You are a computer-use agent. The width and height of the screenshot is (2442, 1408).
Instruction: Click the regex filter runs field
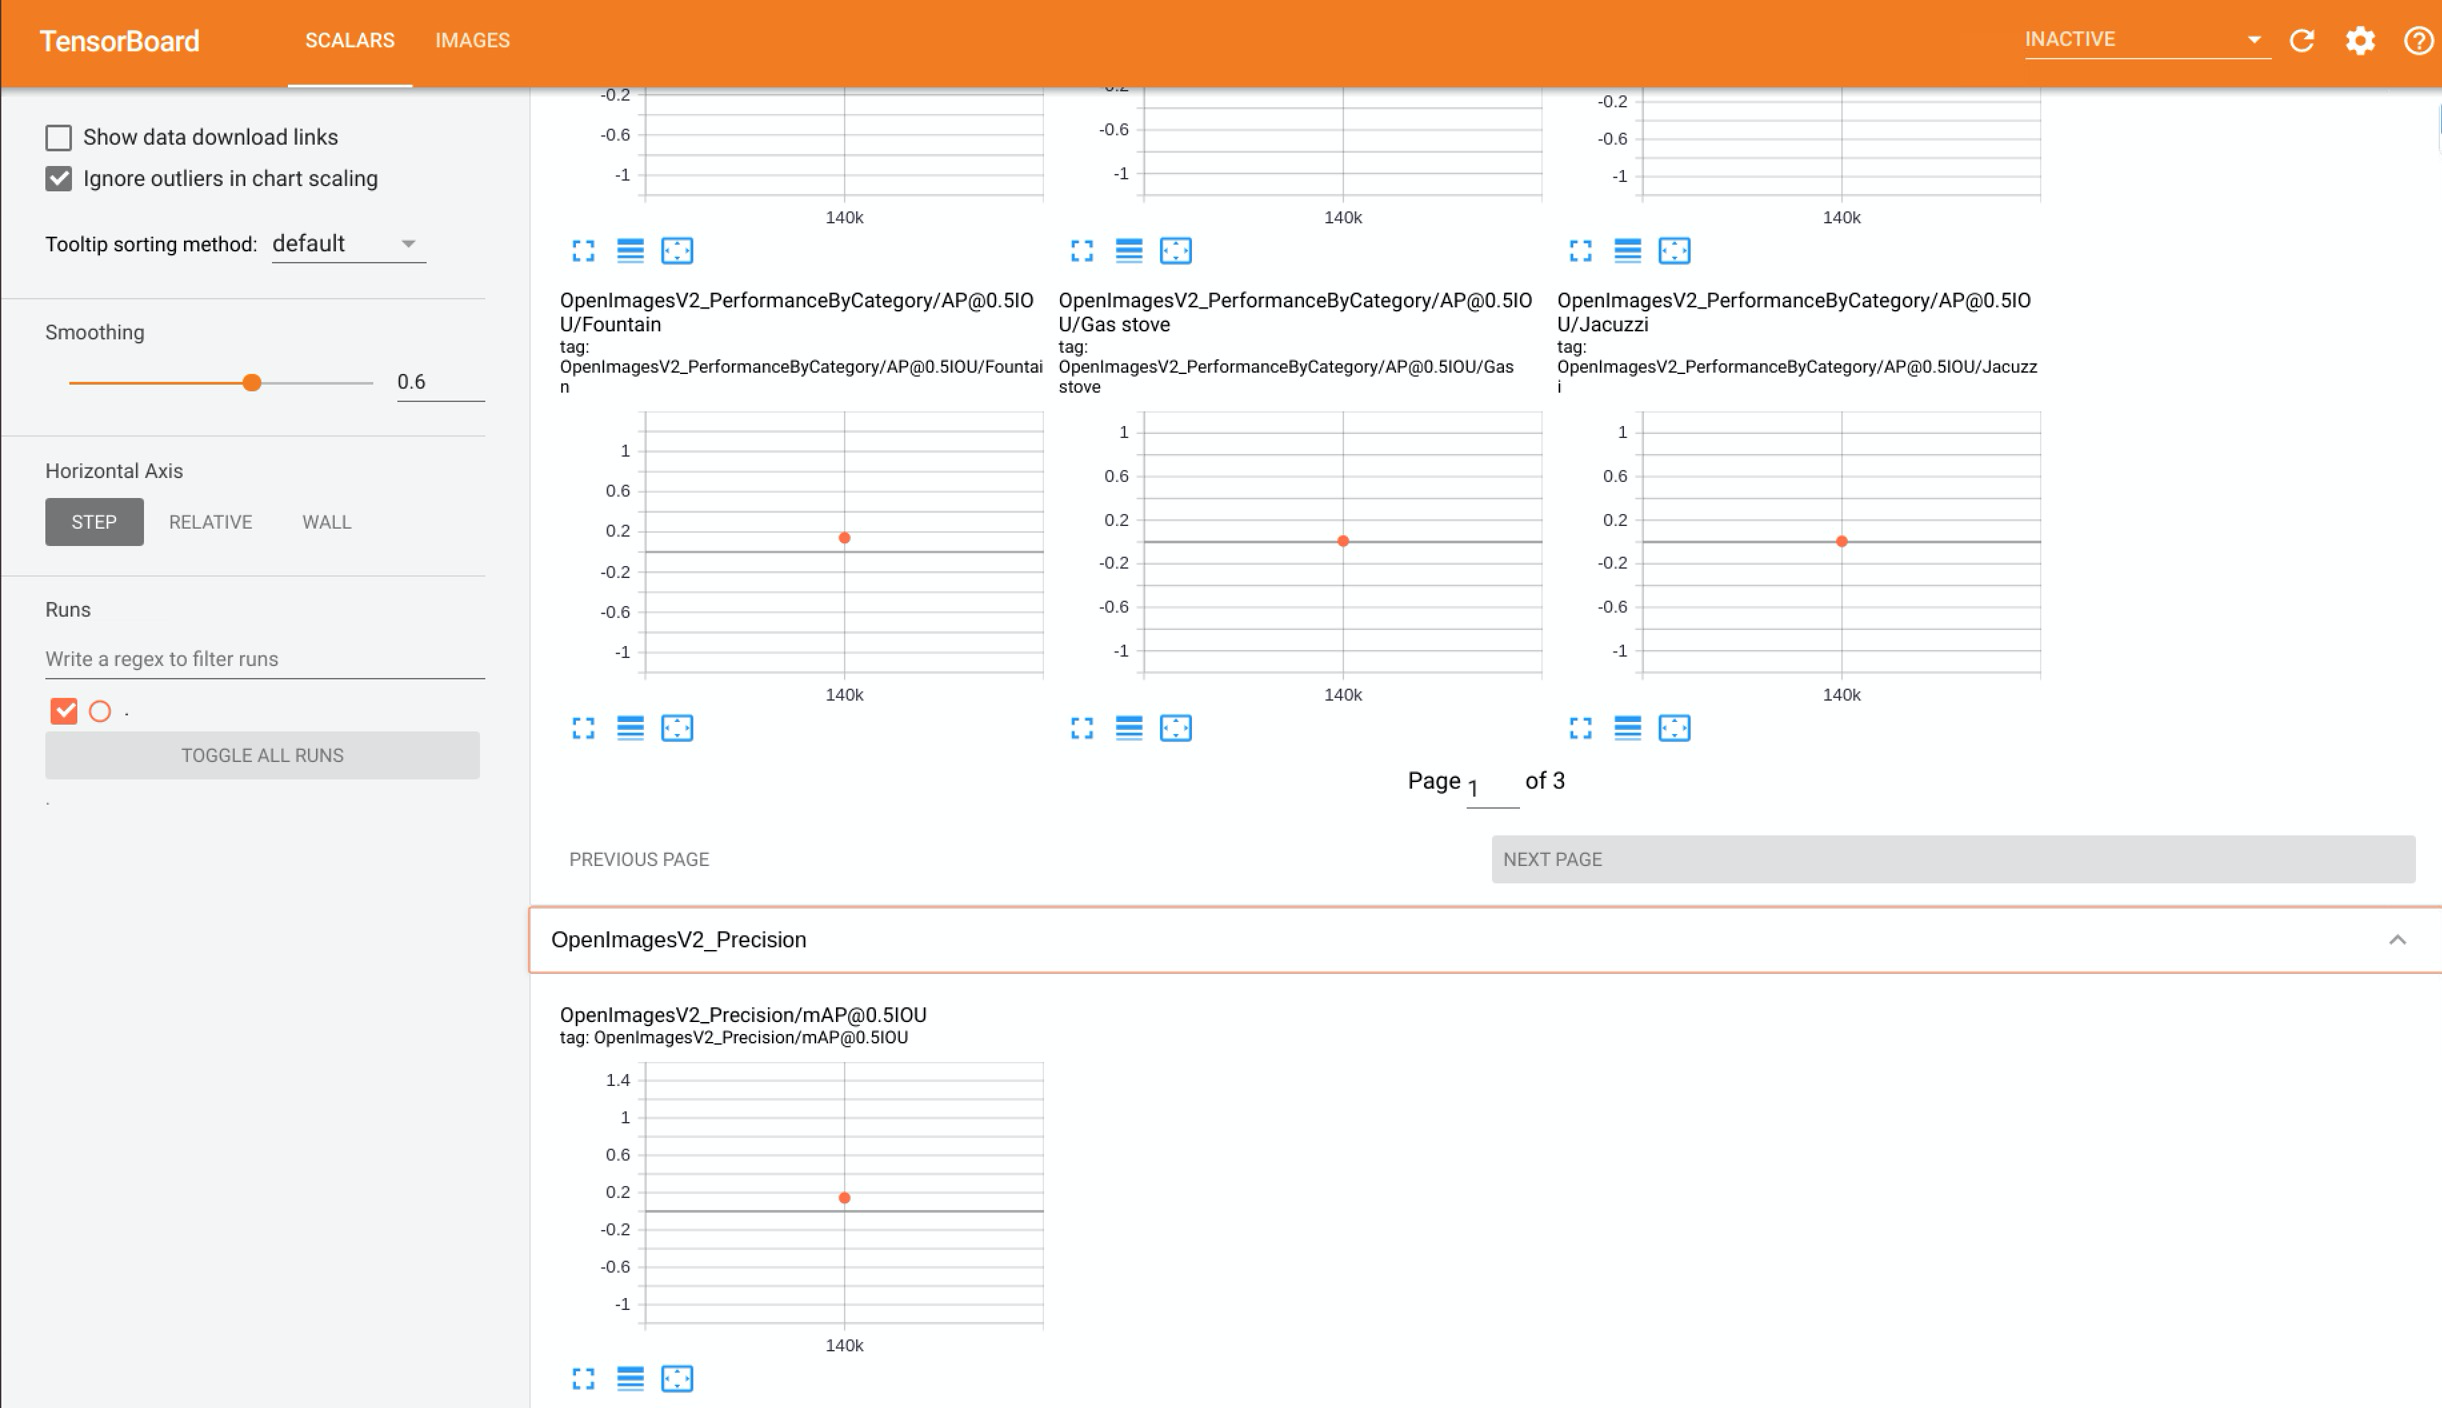point(264,659)
